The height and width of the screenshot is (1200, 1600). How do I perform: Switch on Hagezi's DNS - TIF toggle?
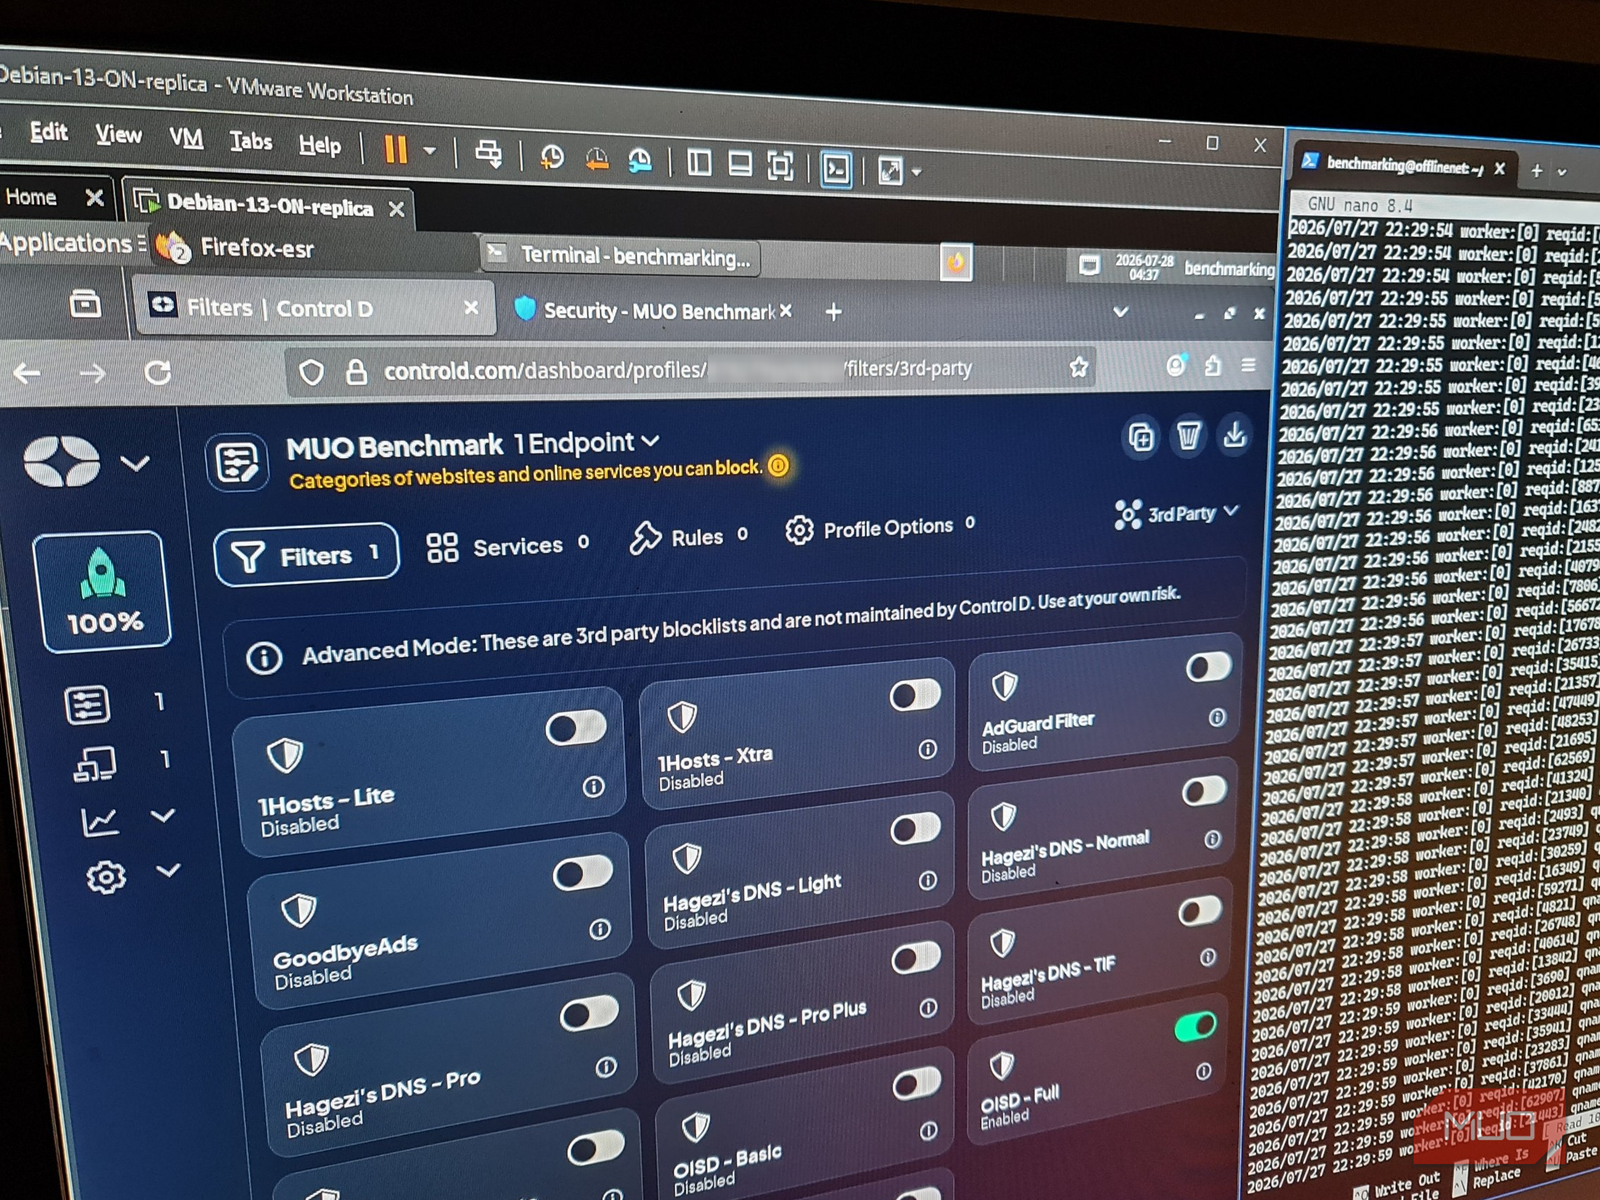pyautogui.click(x=1199, y=911)
